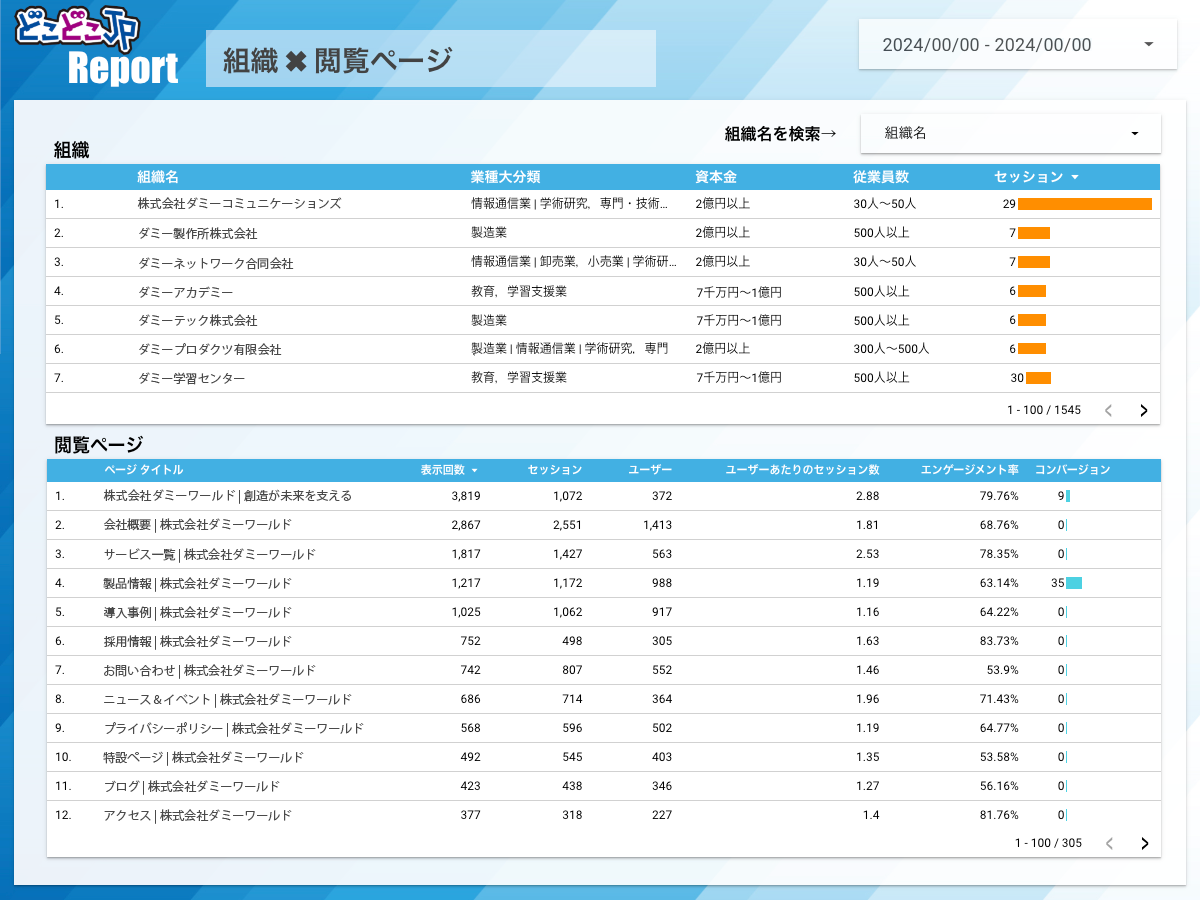1200x900 pixels.
Task: Click the セッション sort arrow in 組織 table
Action: coord(1075,177)
